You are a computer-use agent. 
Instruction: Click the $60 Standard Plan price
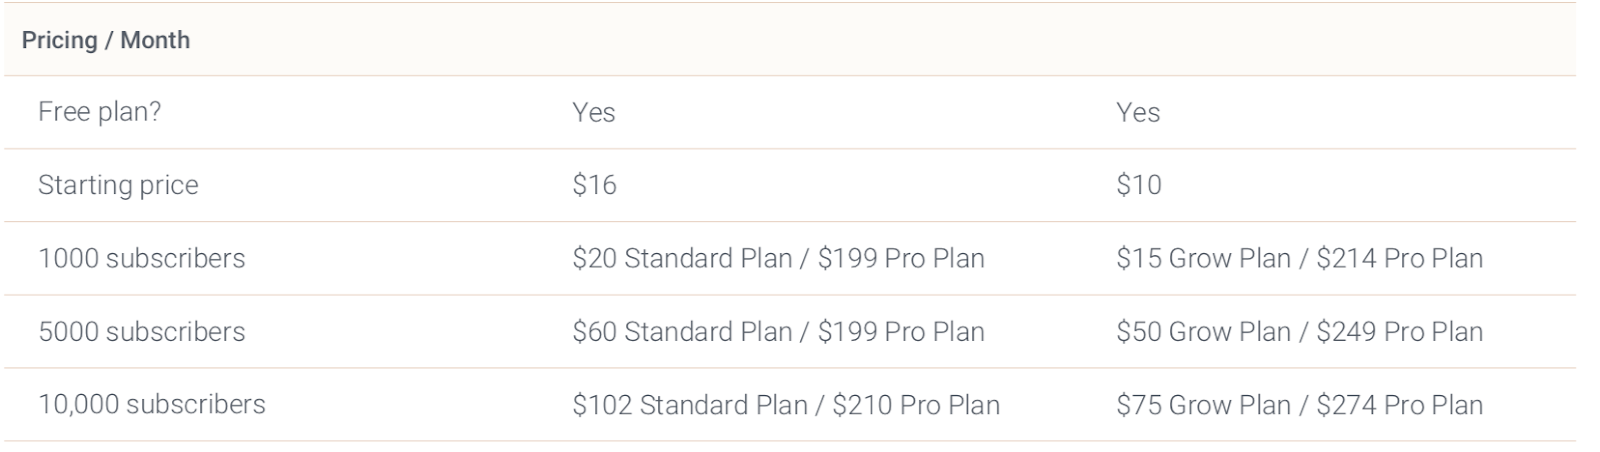[682, 331]
